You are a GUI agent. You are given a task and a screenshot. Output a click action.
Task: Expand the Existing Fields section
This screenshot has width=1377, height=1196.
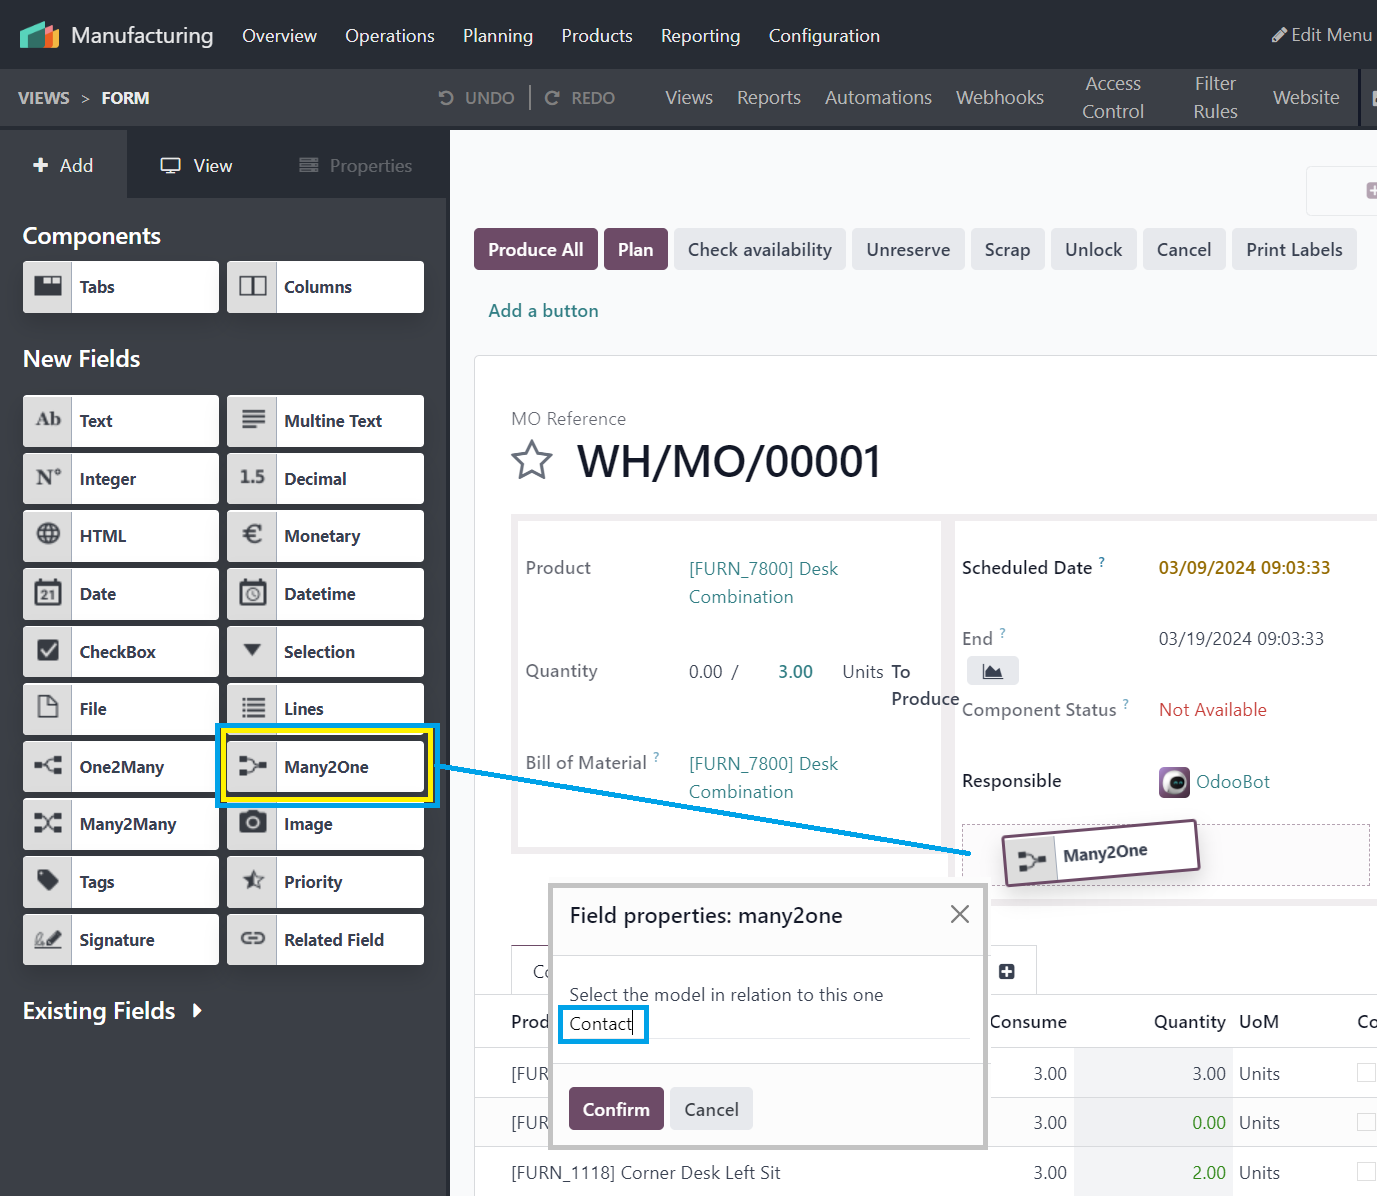pyautogui.click(x=113, y=1011)
